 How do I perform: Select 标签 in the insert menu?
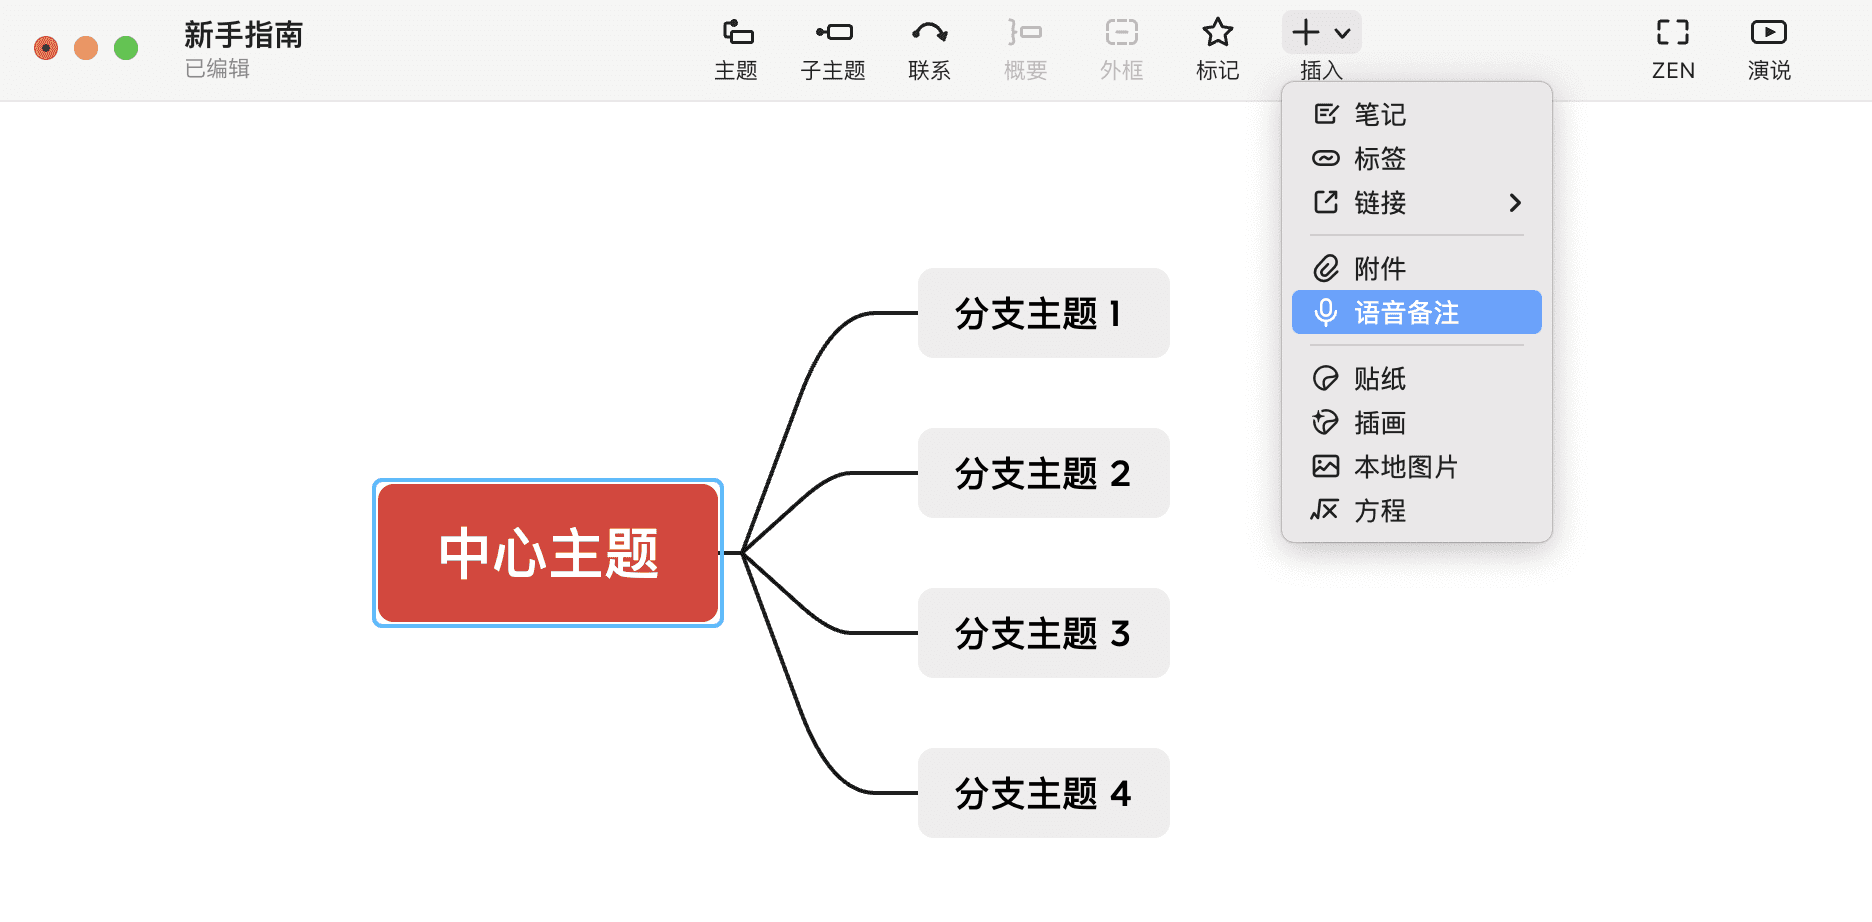point(1380,158)
